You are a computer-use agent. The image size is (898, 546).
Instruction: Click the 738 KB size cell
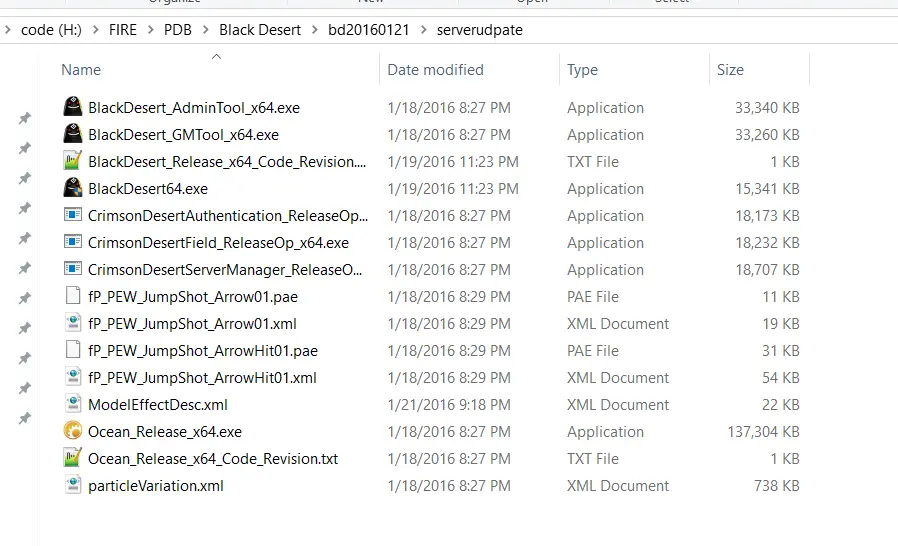click(777, 485)
